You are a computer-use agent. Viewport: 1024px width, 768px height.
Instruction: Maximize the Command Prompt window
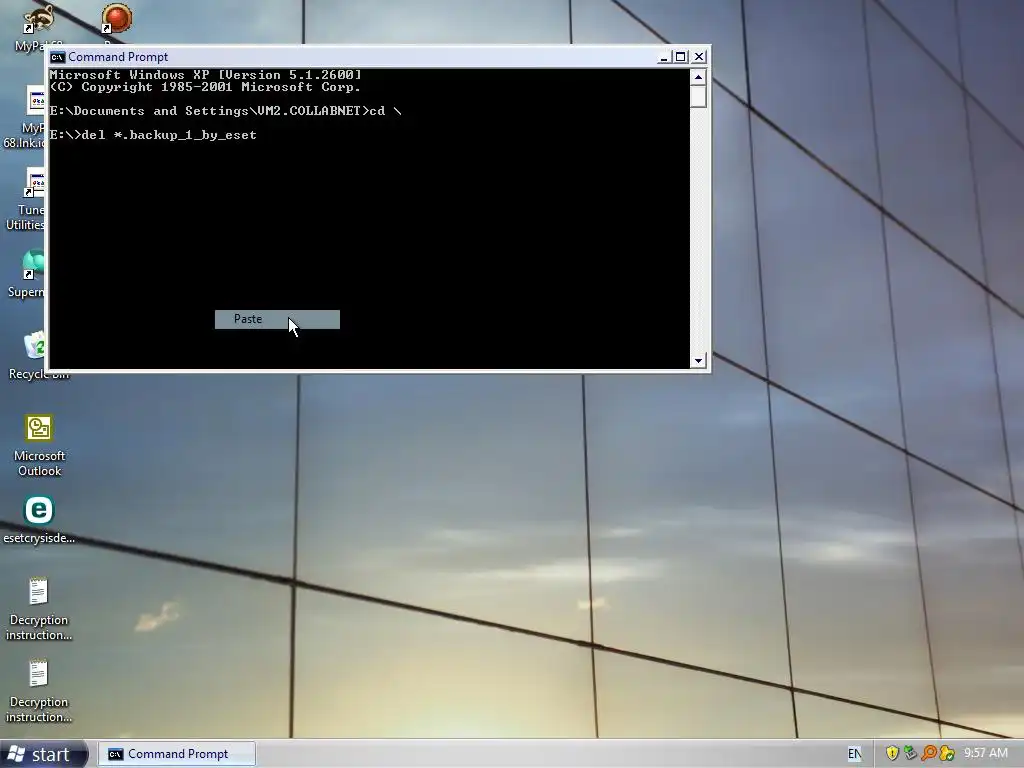click(x=680, y=57)
